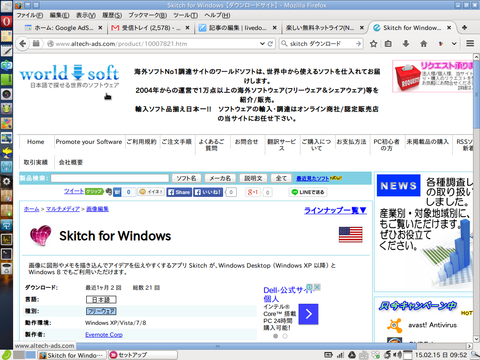This screenshot has height=360, width=480.
Task: Open お問合せ nav item
Action: (x=246, y=142)
